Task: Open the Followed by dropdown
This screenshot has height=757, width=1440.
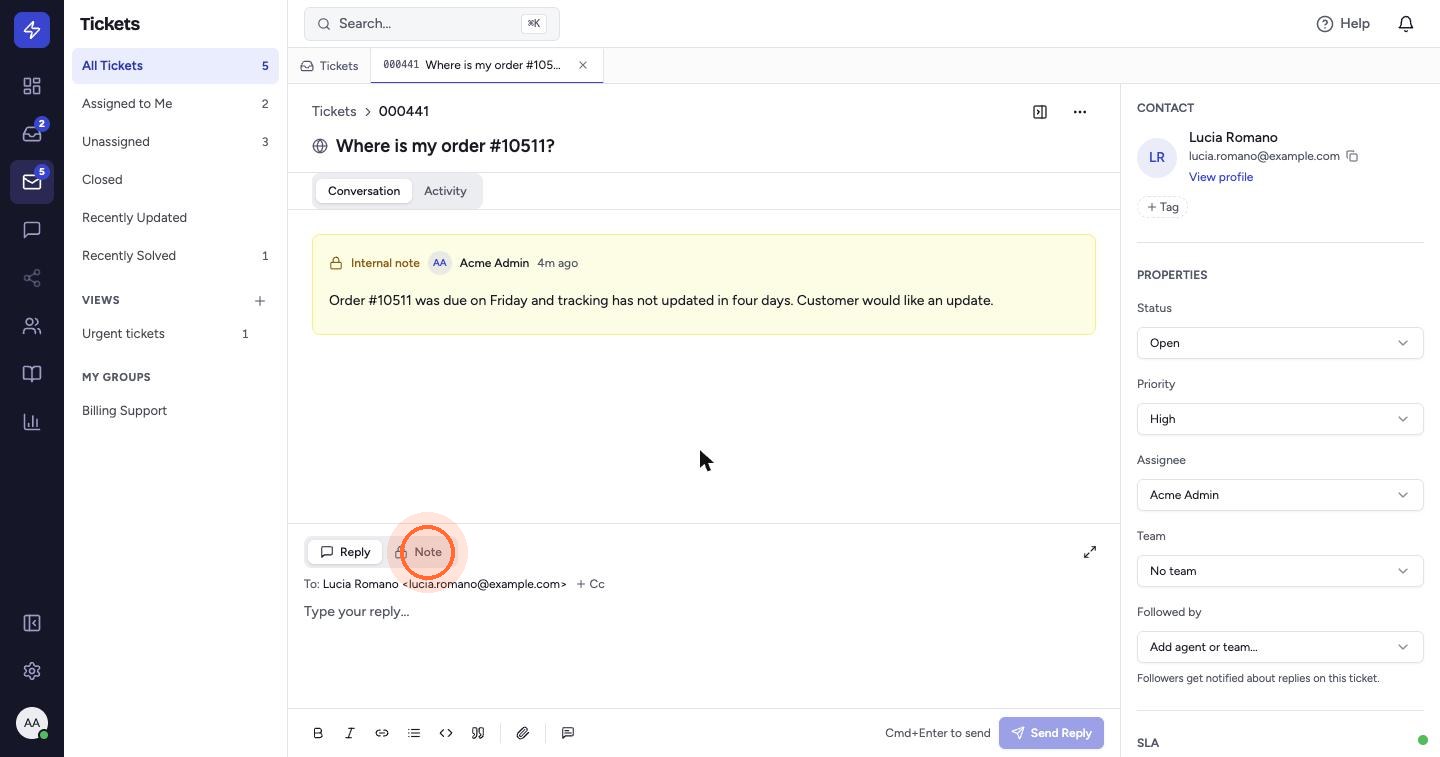Action: click(x=1280, y=647)
